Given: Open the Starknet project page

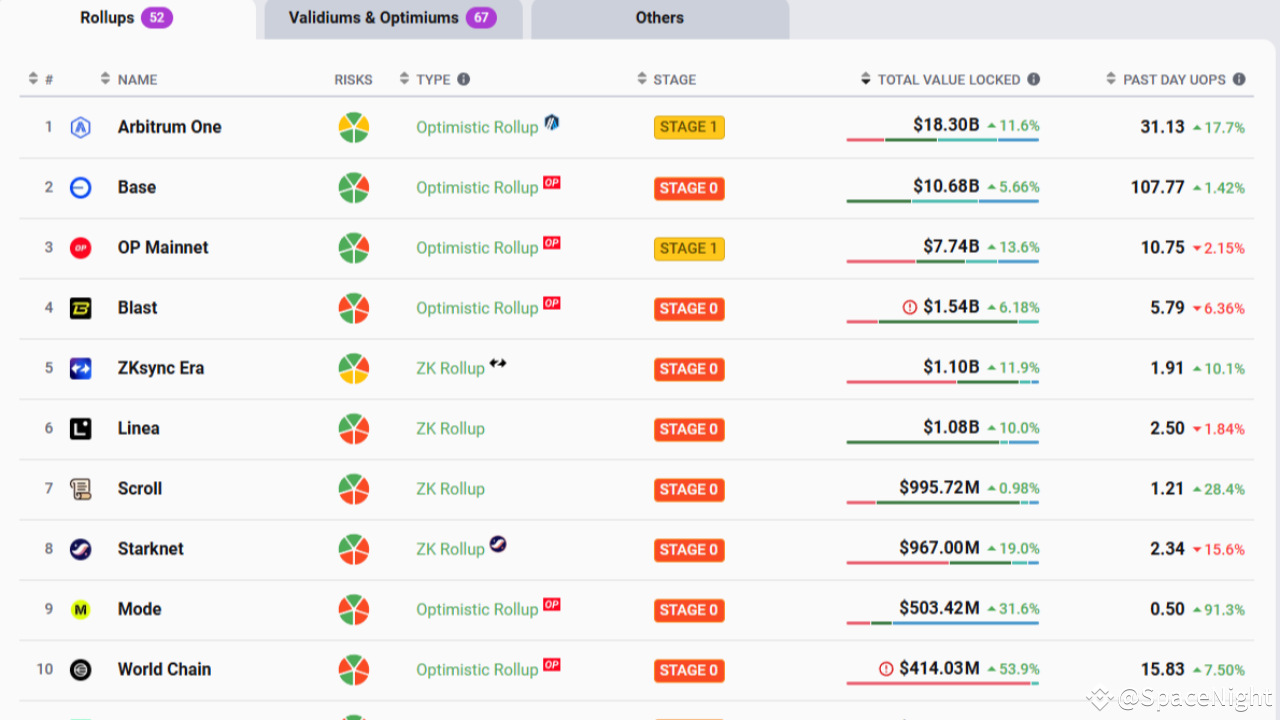Looking at the screenshot, I should click(x=151, y=549).
